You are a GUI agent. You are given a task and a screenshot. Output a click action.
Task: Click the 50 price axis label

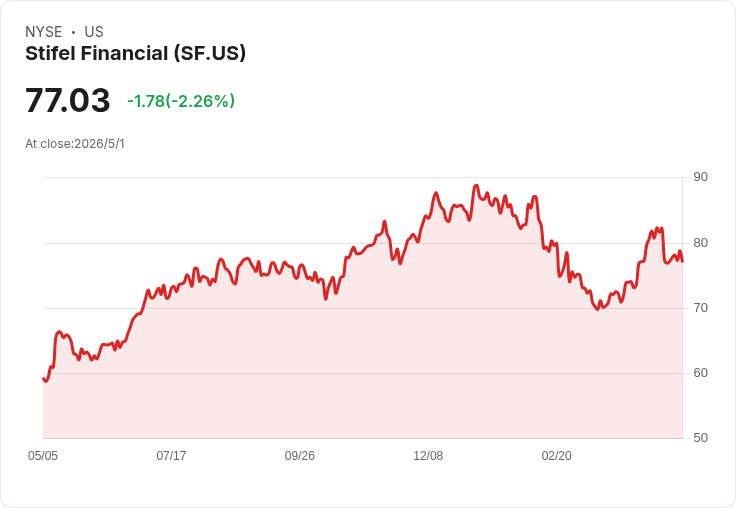[x=700, y=438]
